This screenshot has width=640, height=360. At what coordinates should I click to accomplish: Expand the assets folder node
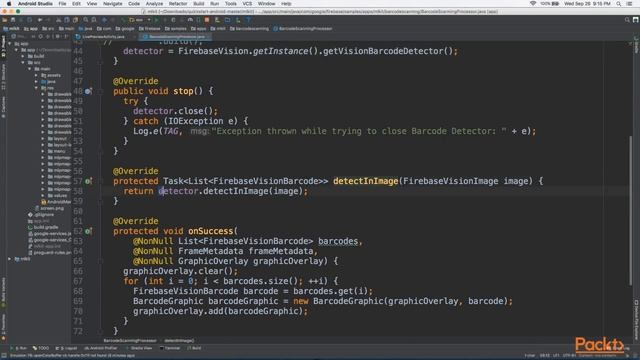click(36, 75)
